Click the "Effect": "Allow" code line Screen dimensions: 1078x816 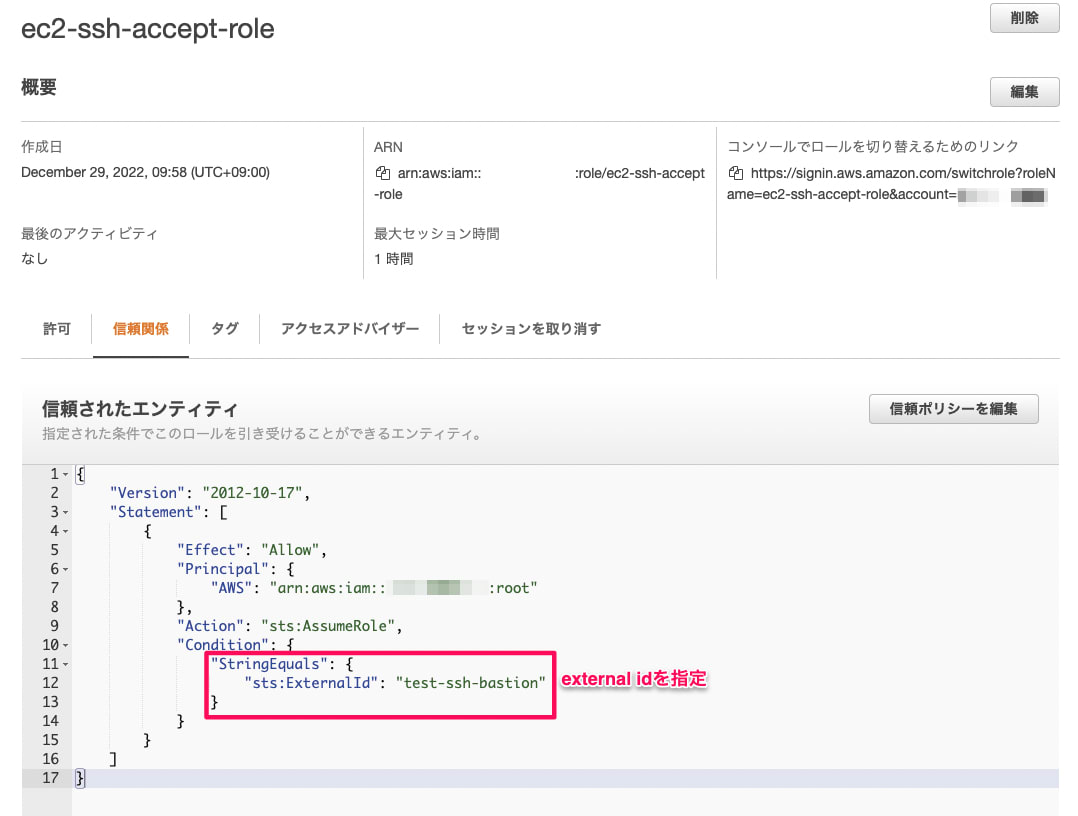coord(252,550)
